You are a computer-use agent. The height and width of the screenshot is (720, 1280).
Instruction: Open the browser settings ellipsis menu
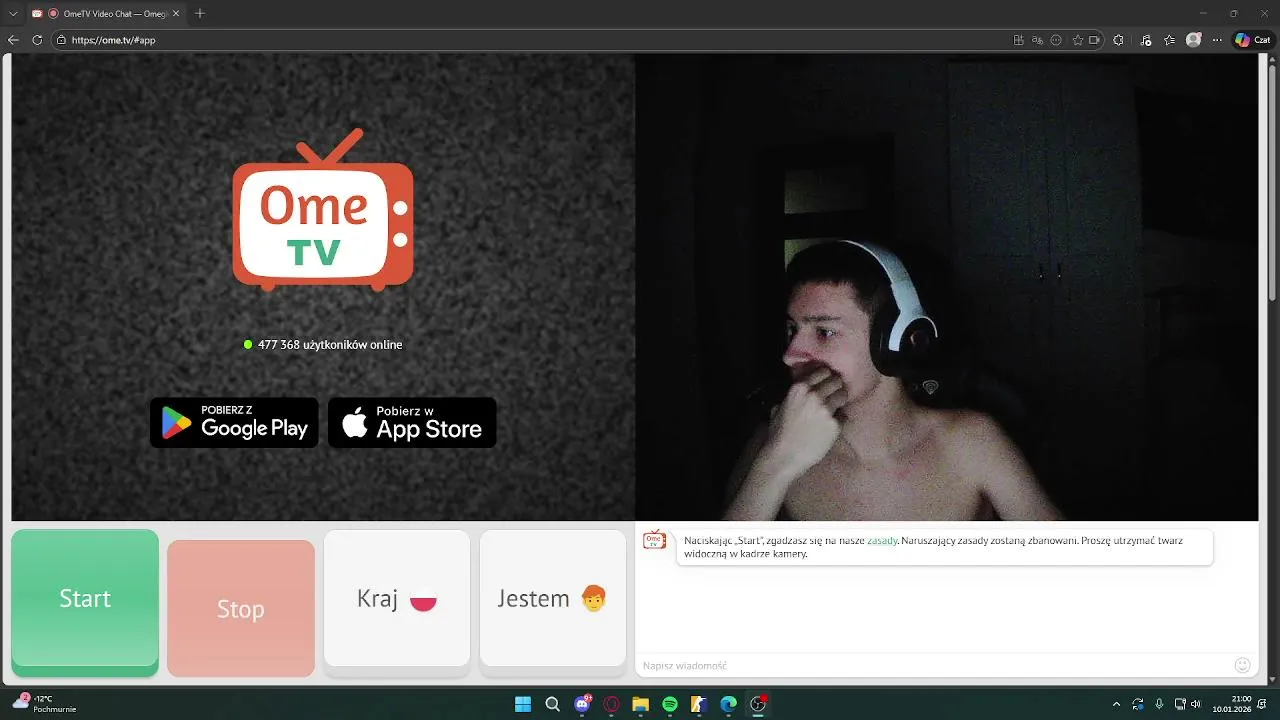point(1217,40)
